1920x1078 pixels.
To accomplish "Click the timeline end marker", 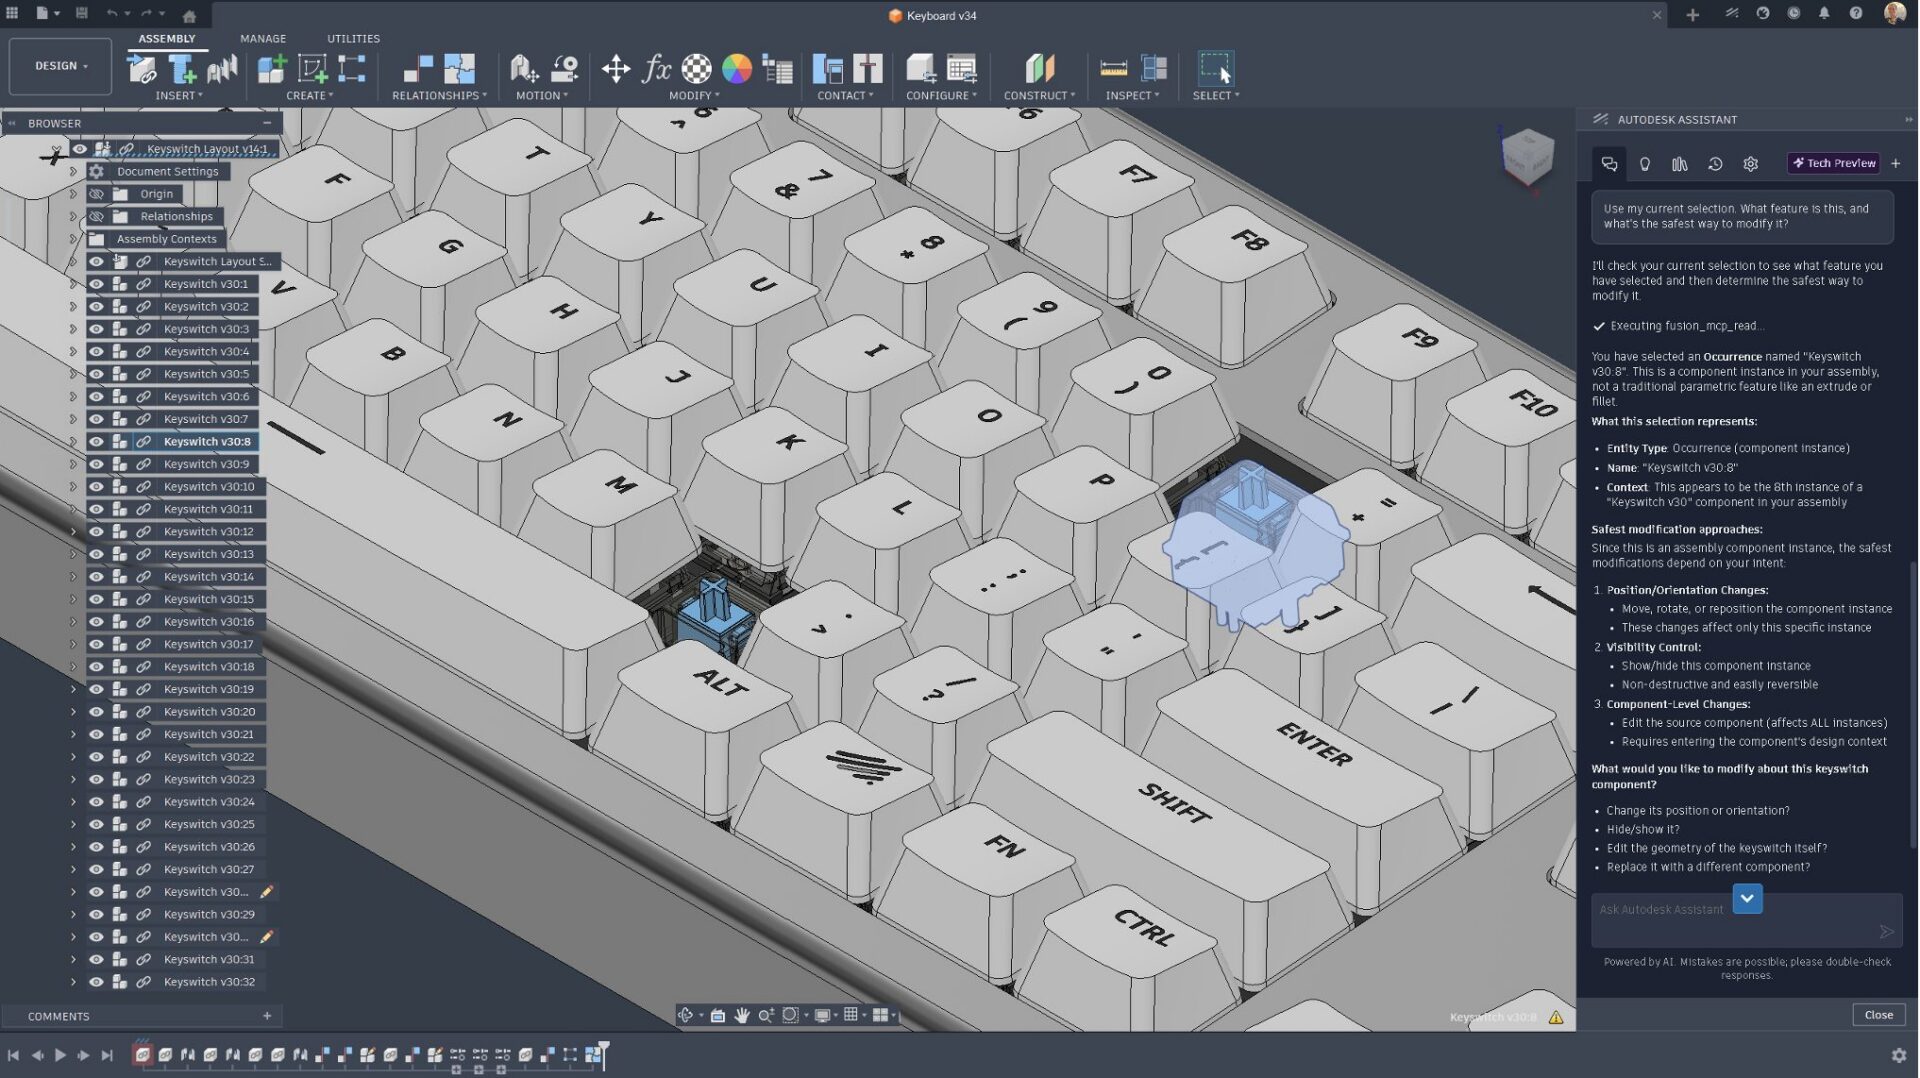I will point(602,1055).
